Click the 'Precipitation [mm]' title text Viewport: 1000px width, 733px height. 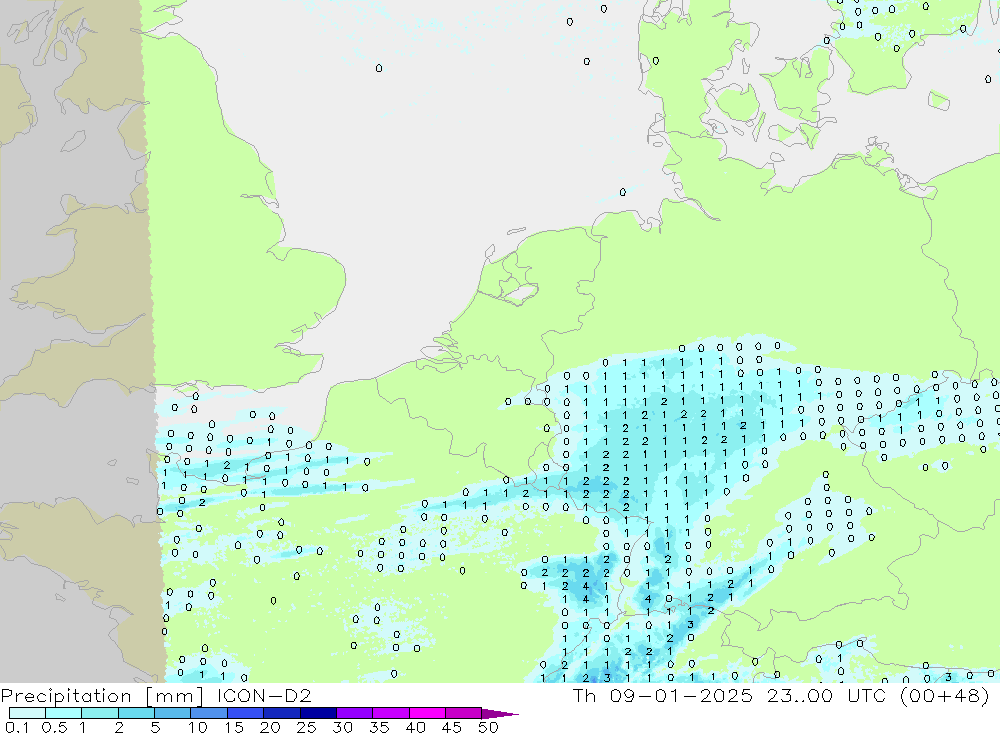point(102,696)
